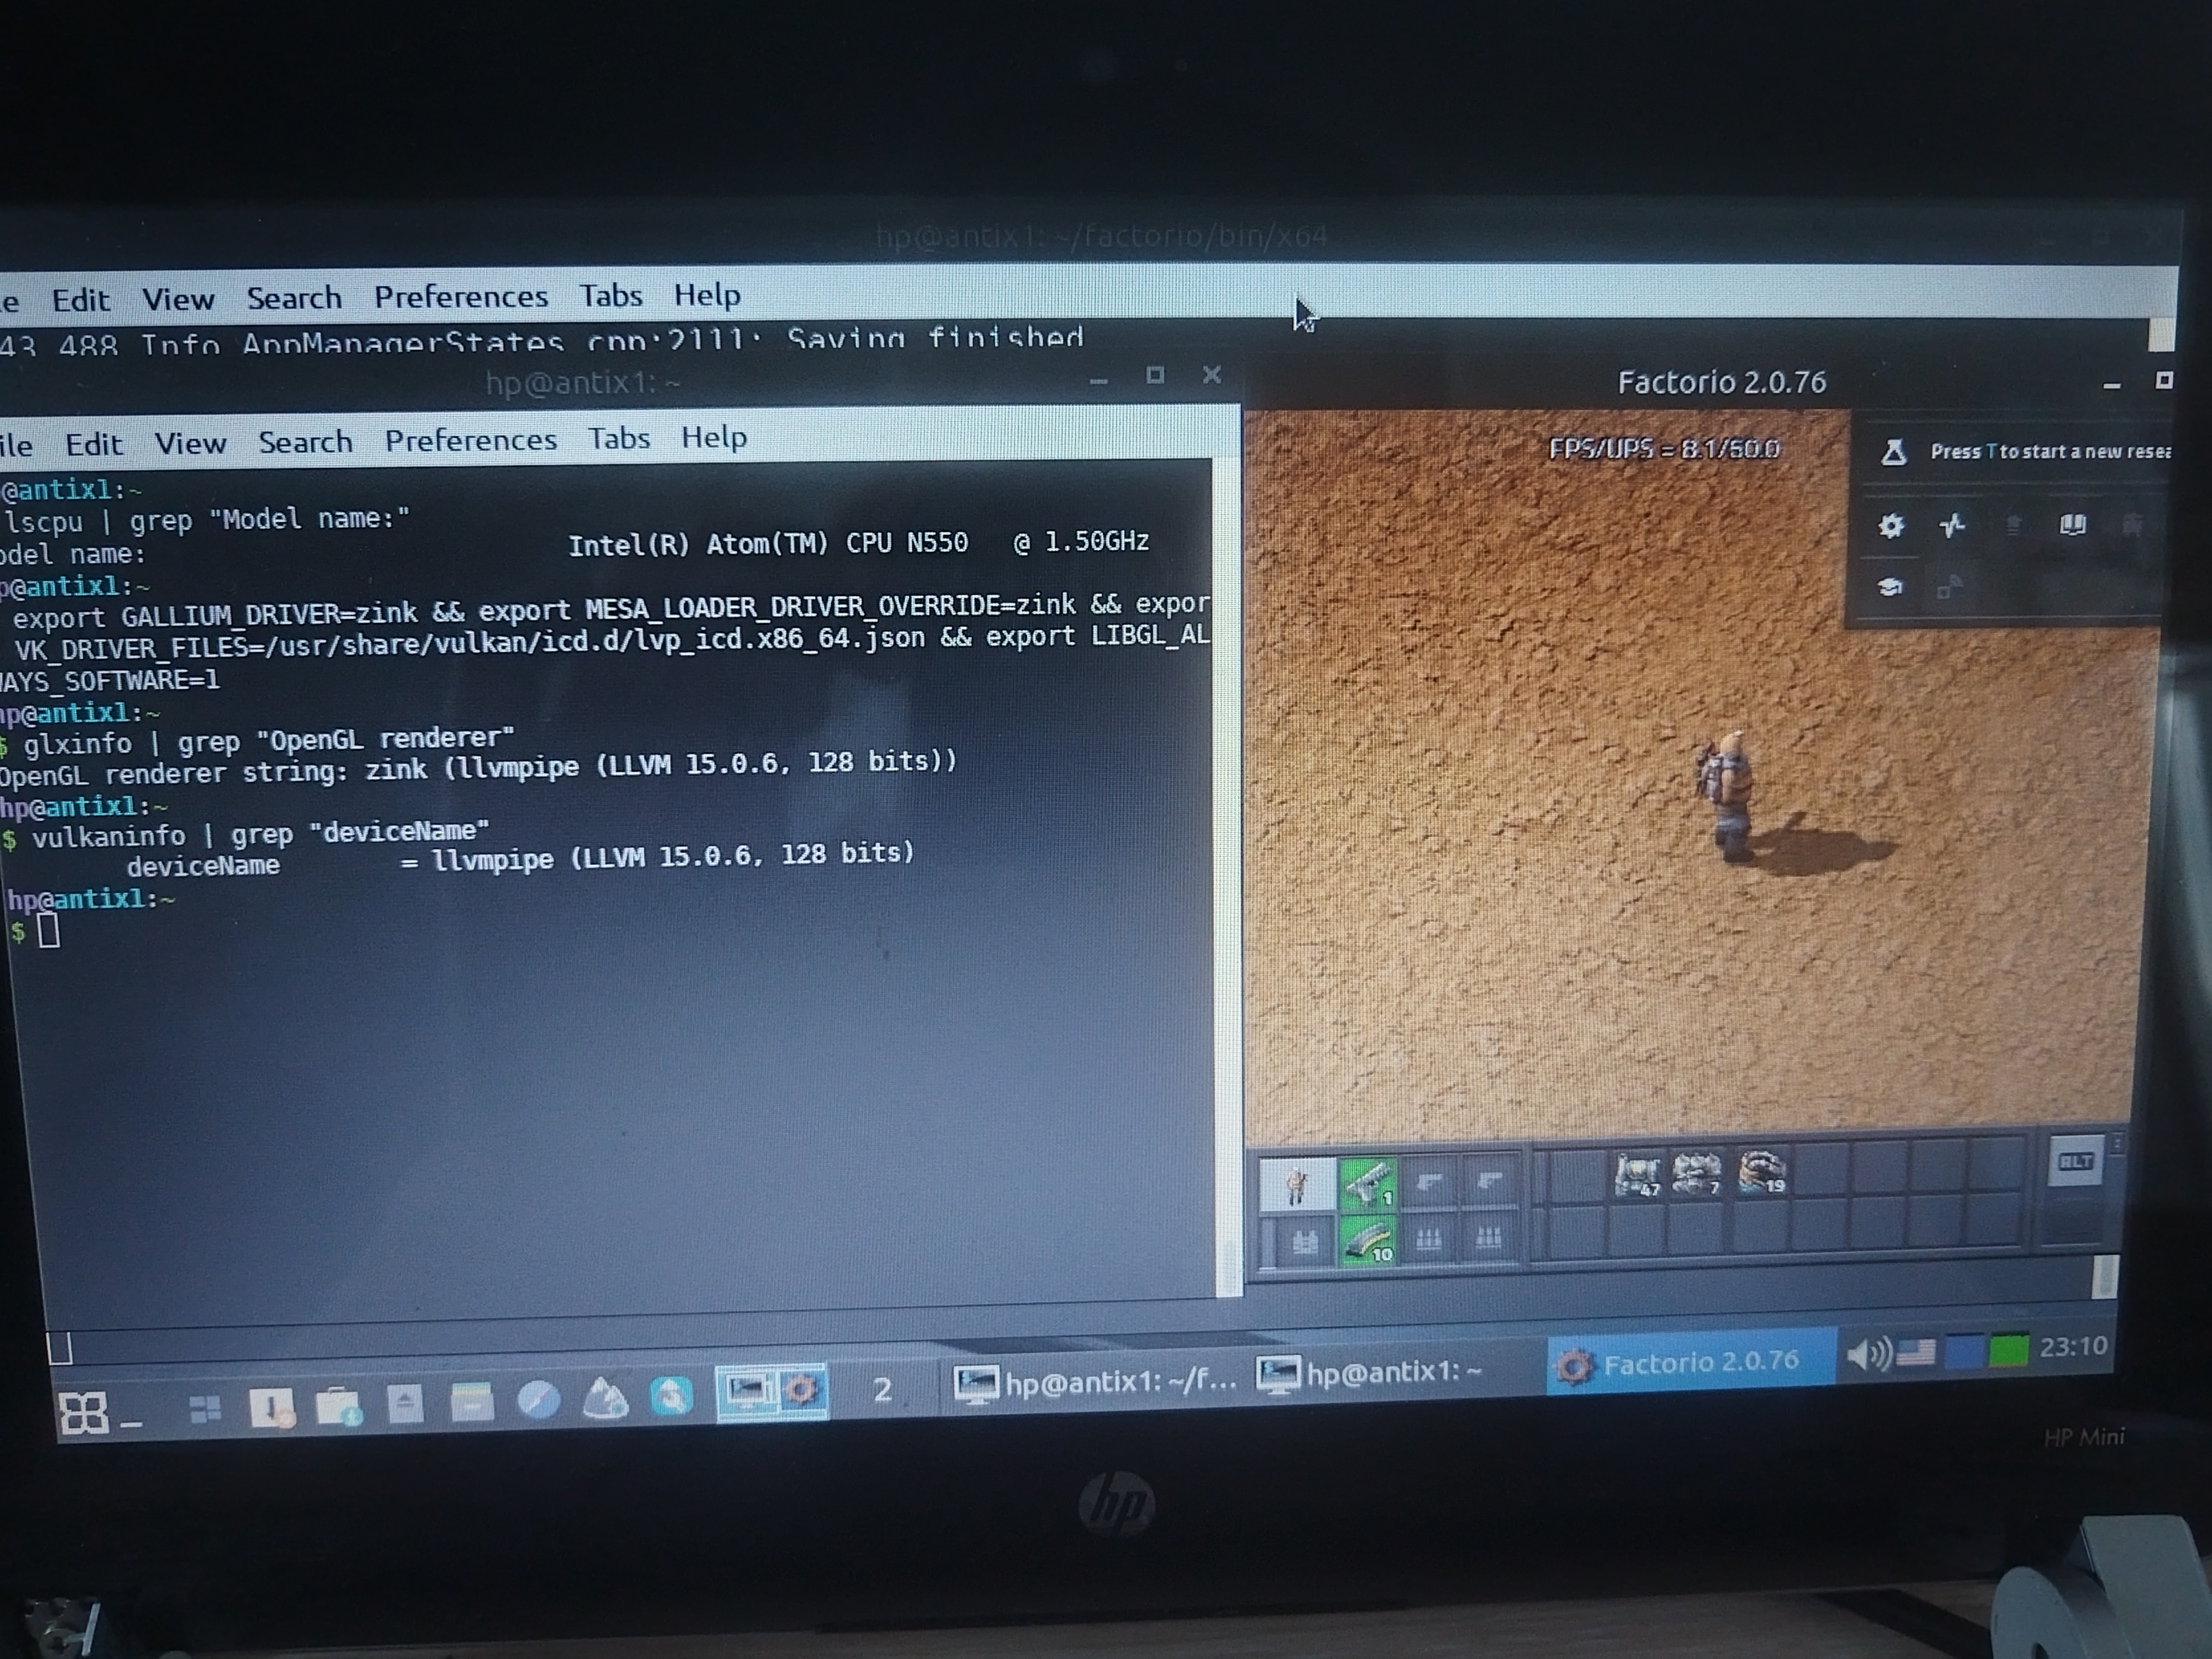The width and height of the screenshot is (2212, 1659).
Task: Open View menu in background factorio terminal
Action: 178,299
